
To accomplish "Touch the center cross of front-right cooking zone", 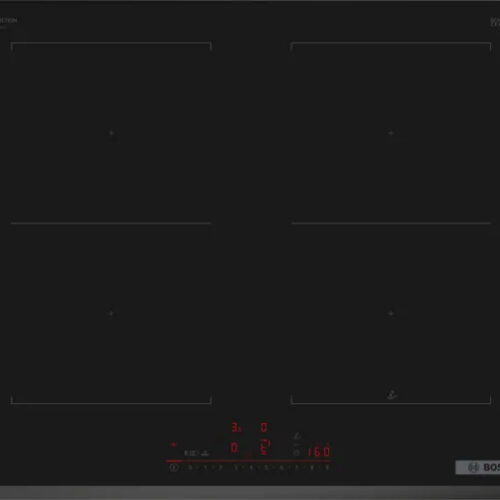I will (391, 313).
